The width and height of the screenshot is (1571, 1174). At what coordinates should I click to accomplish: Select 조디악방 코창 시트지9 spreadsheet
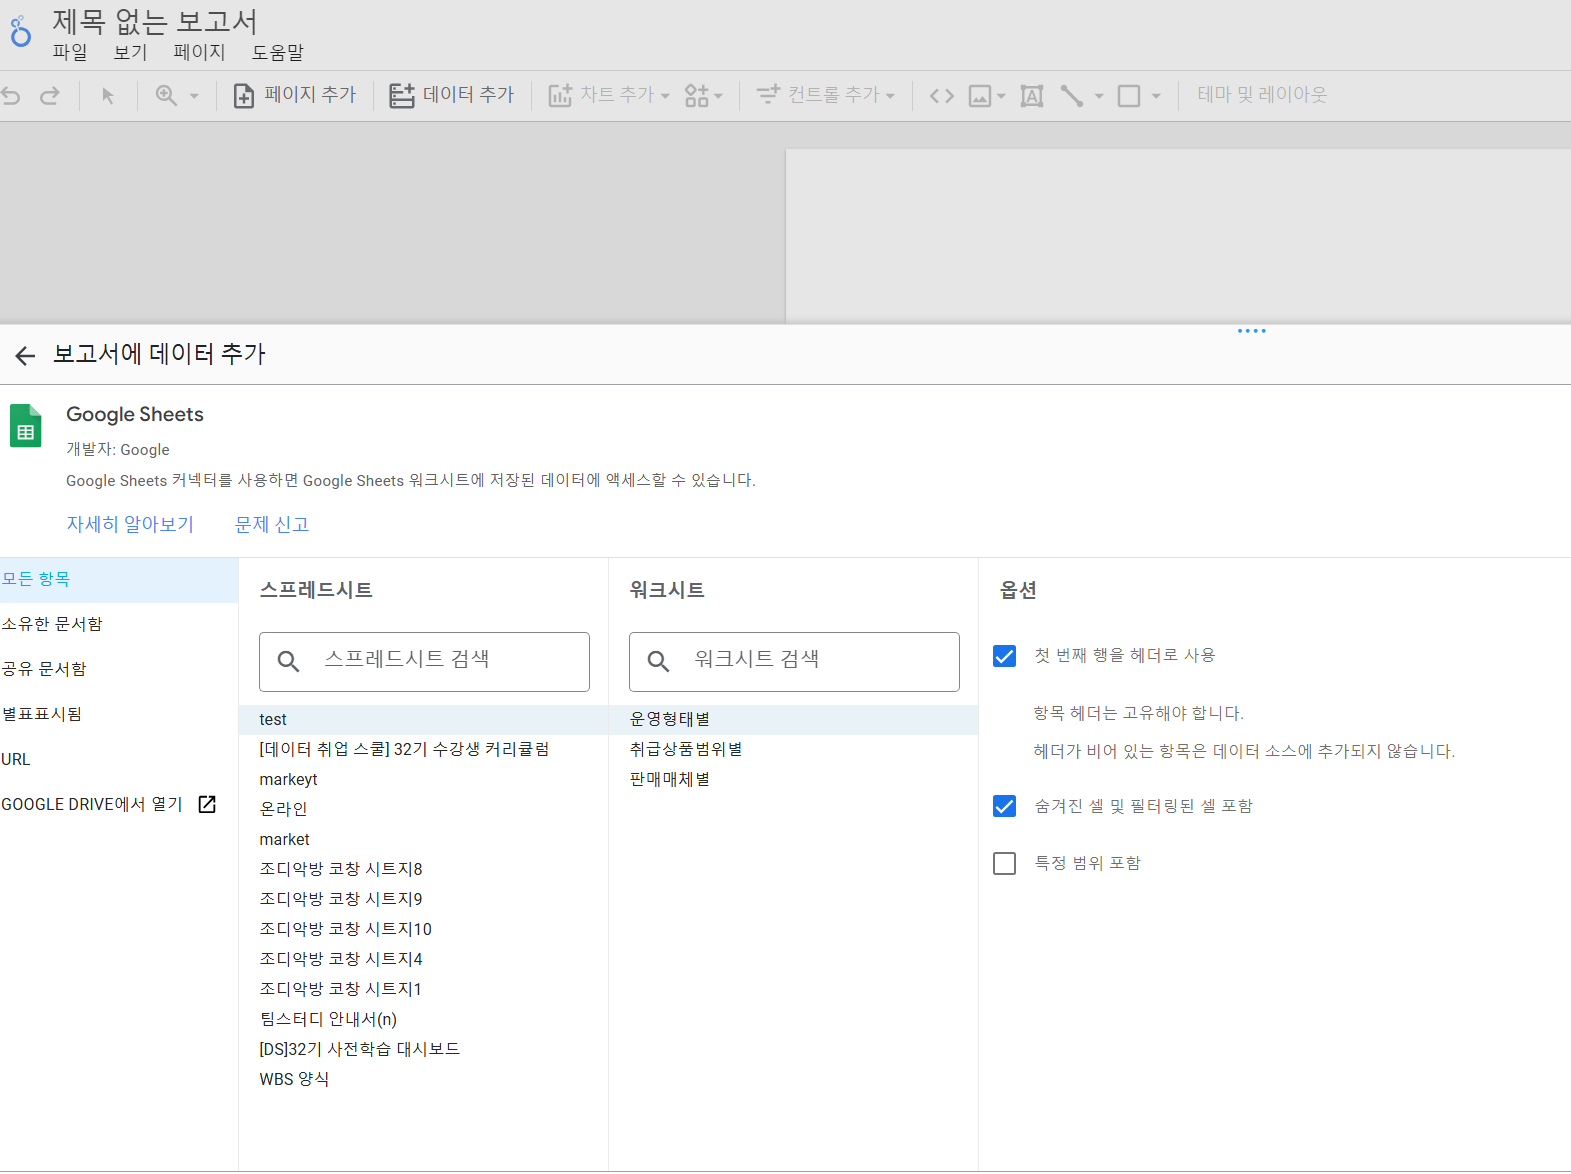[423, 899]
